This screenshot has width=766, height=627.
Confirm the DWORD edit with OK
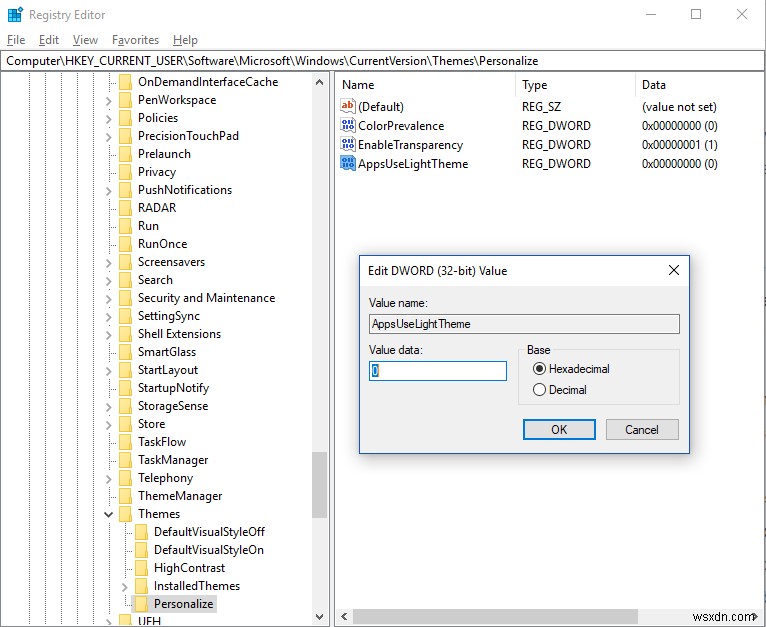(x=559, y=430)
